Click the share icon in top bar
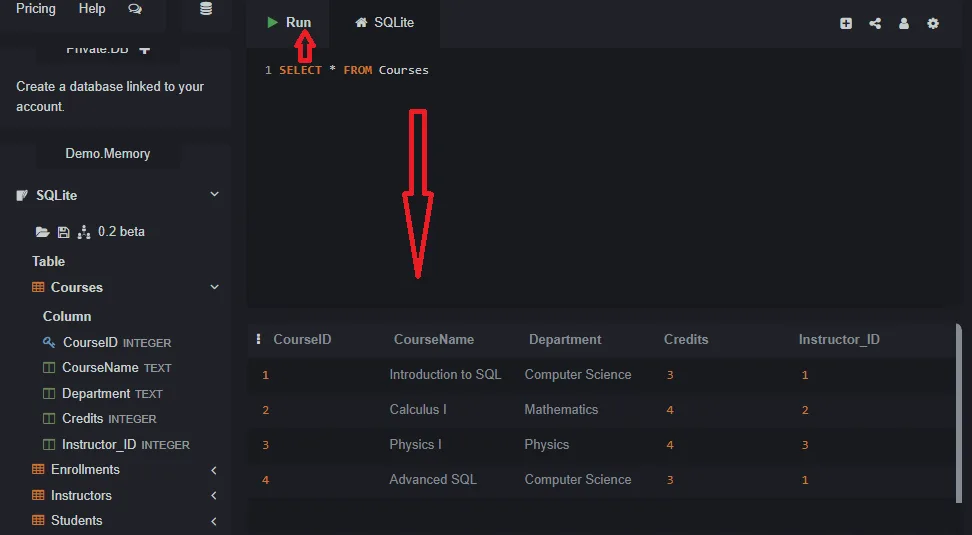 pos(875,23)
